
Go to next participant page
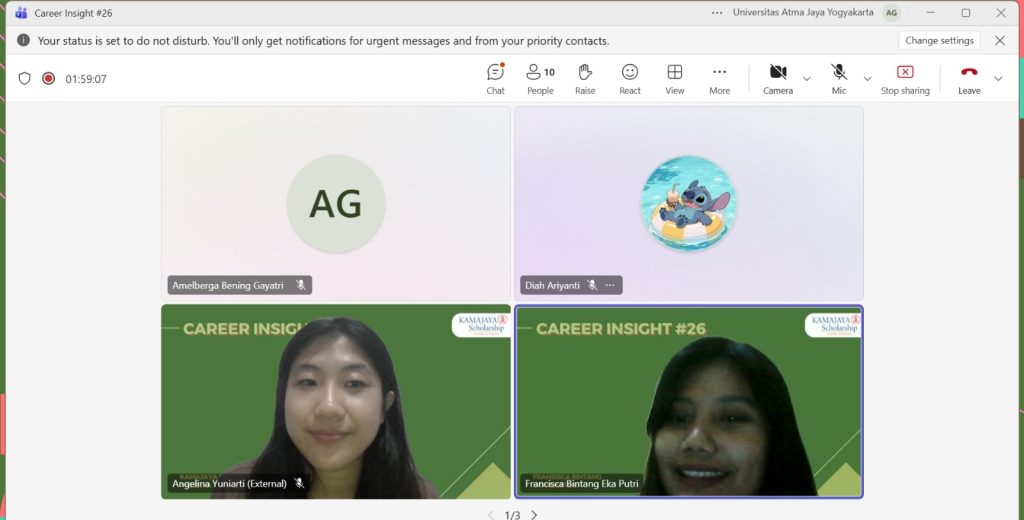534,515
